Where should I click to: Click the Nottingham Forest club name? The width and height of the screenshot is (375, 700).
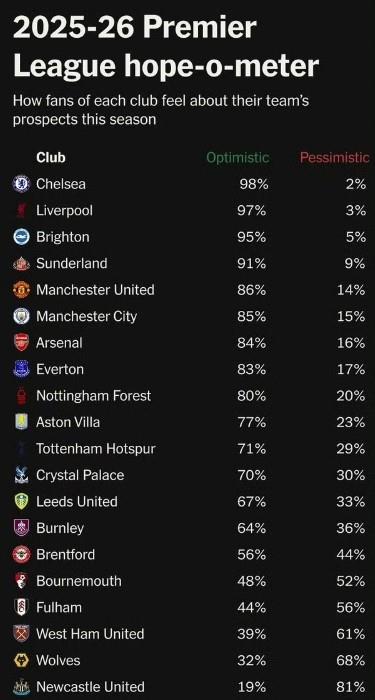click(x=94, y=396)
